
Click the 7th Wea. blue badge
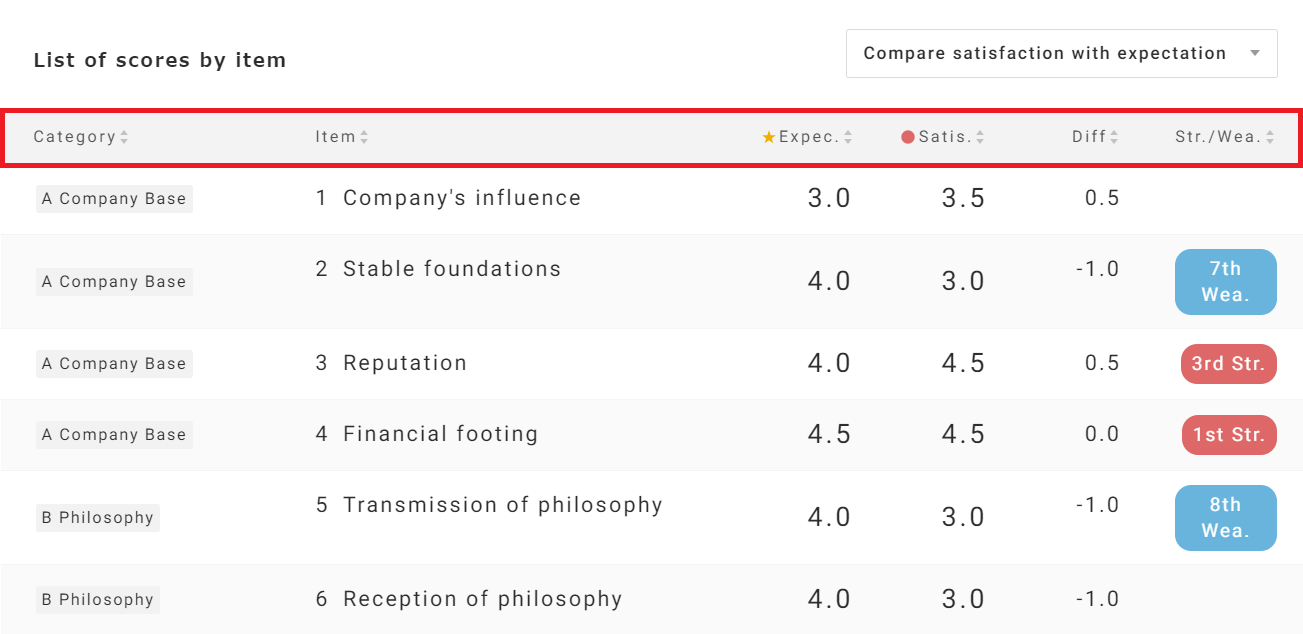[x=1225, y=282]
